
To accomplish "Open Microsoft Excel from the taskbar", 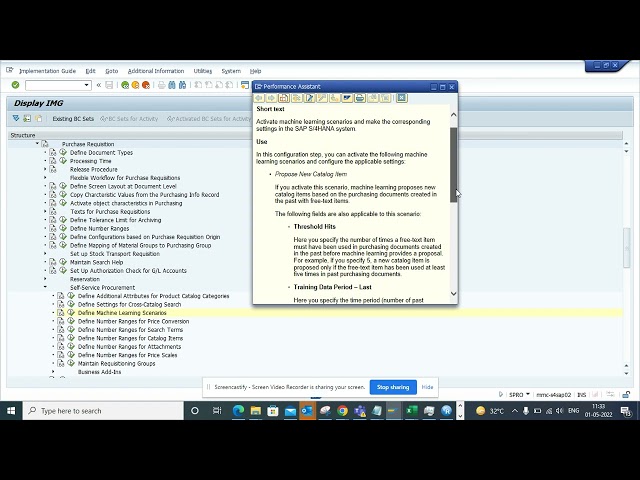I will coord(411,411).
